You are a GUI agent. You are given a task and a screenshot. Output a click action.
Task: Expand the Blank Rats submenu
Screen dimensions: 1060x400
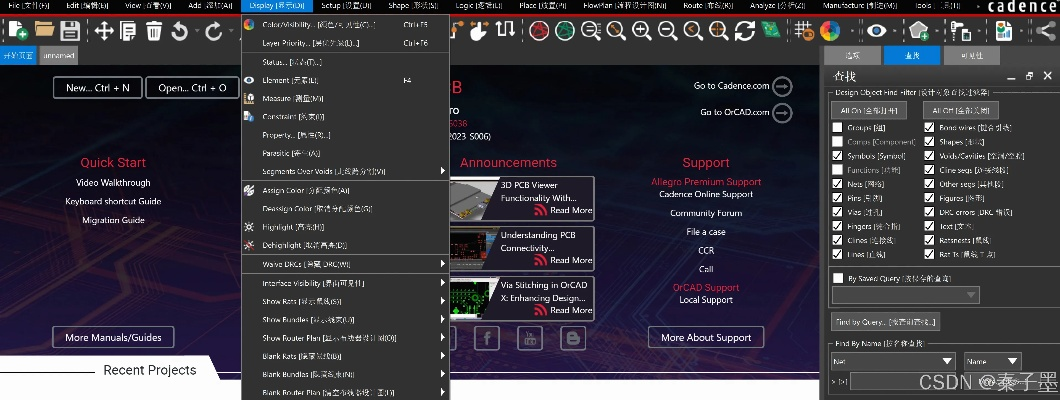coord(345,355)
